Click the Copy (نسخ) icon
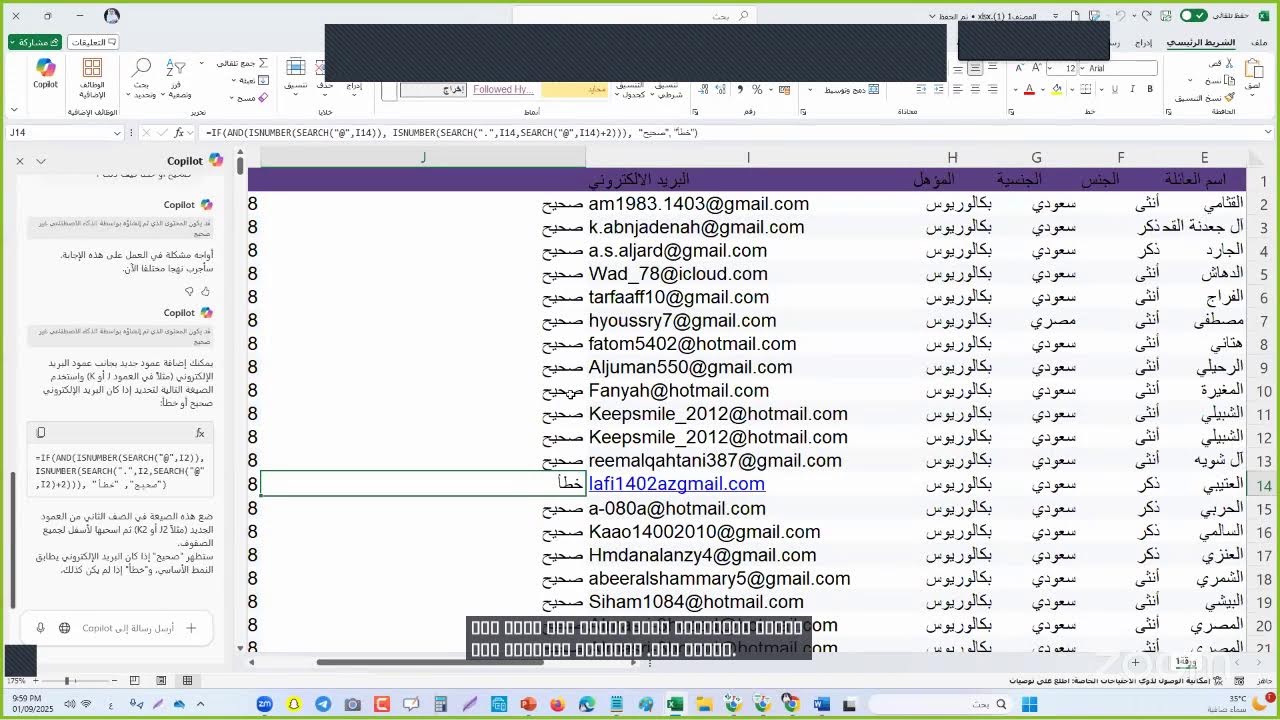Image resolution: width=1280 pixels, height=720 pixels. [x=1229, y=81]
